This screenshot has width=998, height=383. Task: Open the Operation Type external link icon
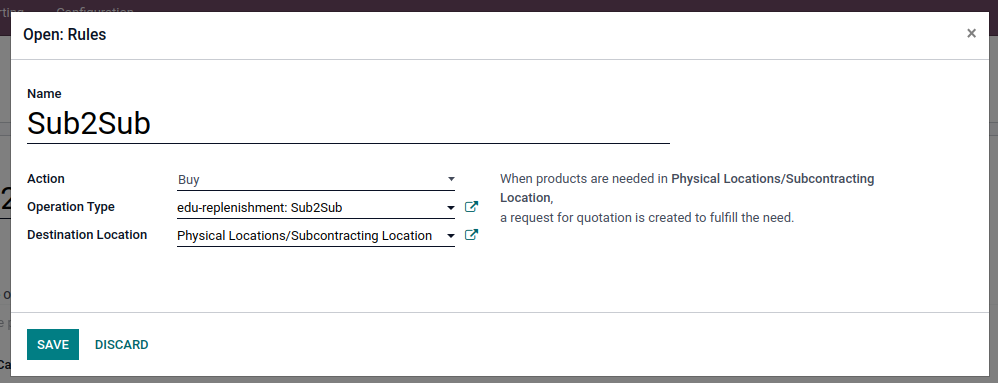(471, 207)
